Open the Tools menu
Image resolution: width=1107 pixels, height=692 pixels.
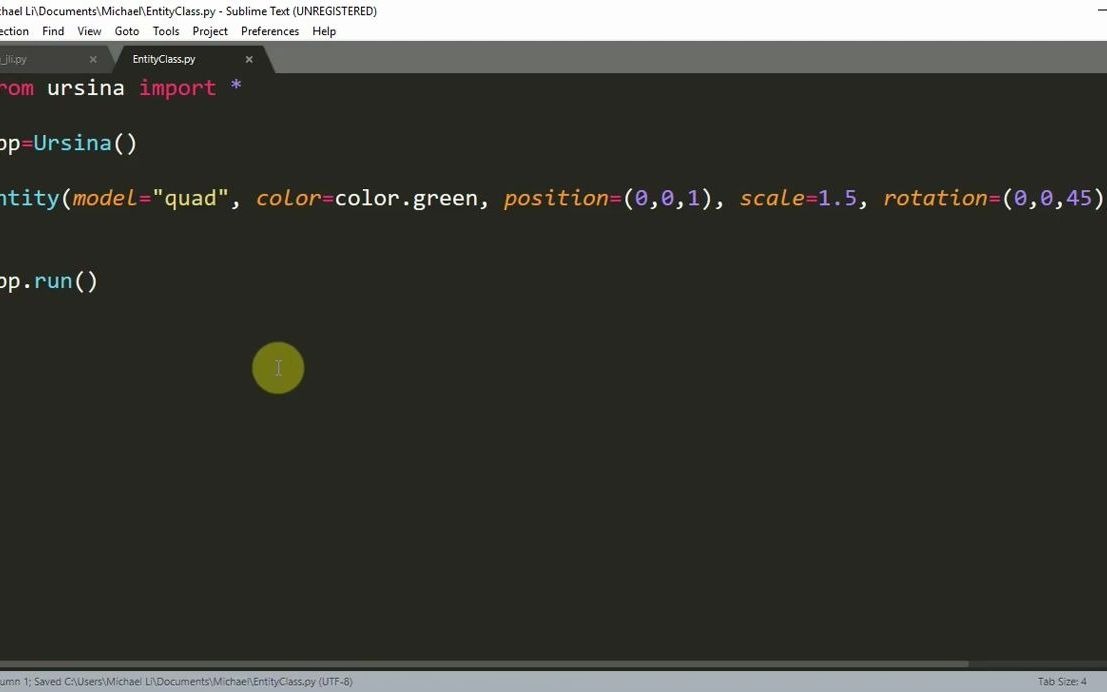point(165,31)
